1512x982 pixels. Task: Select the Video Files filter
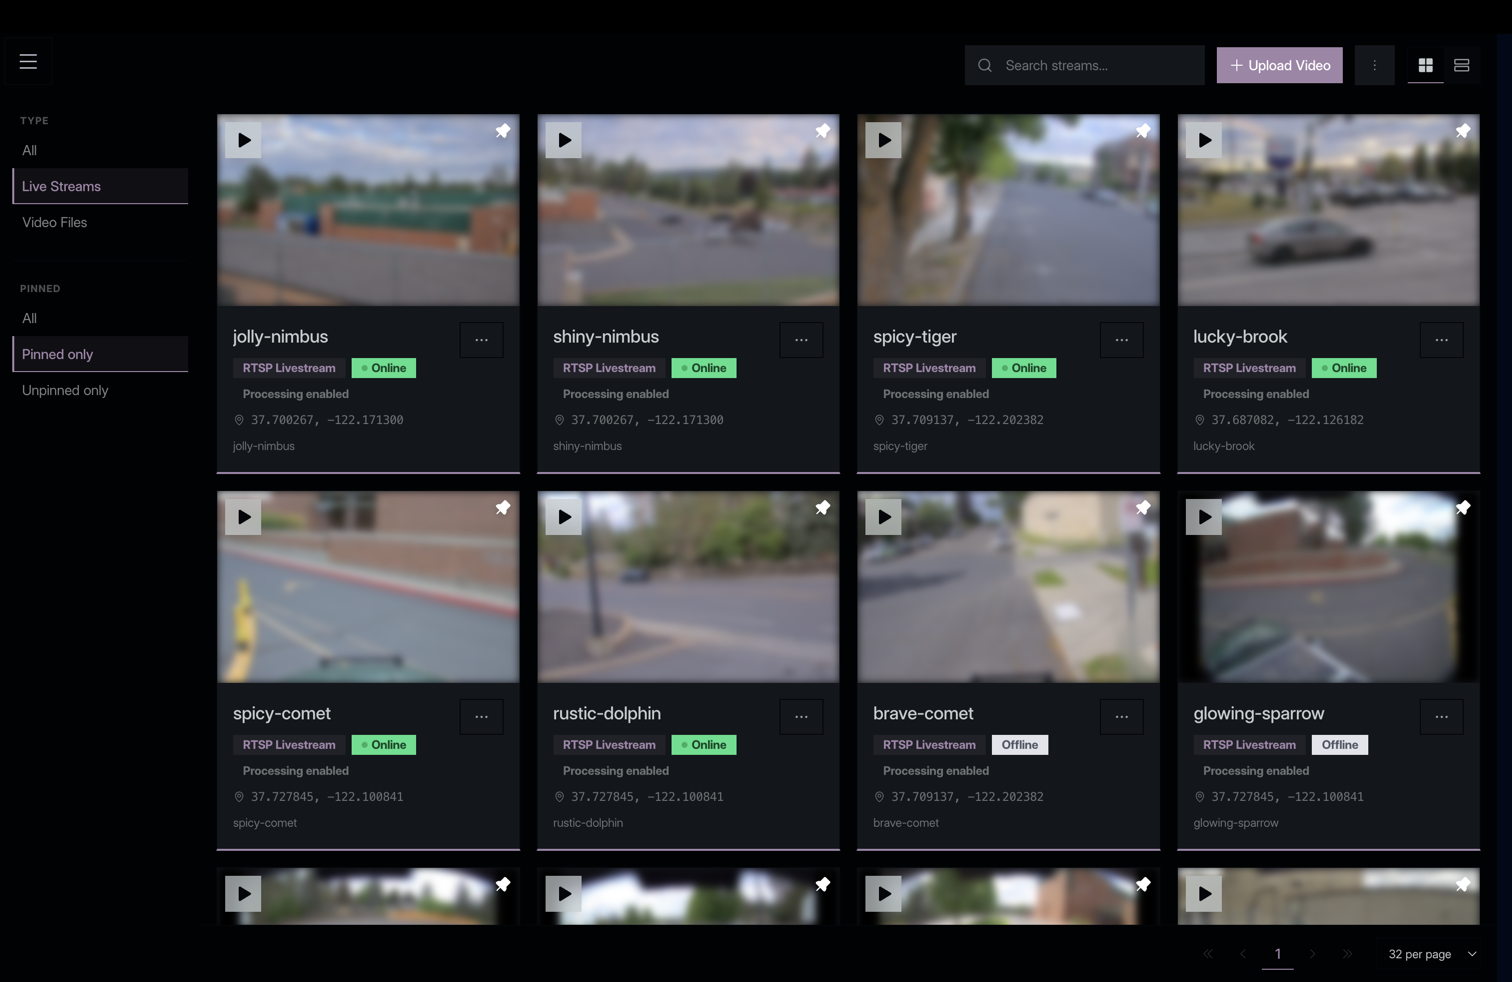click(x=100, y=222)
